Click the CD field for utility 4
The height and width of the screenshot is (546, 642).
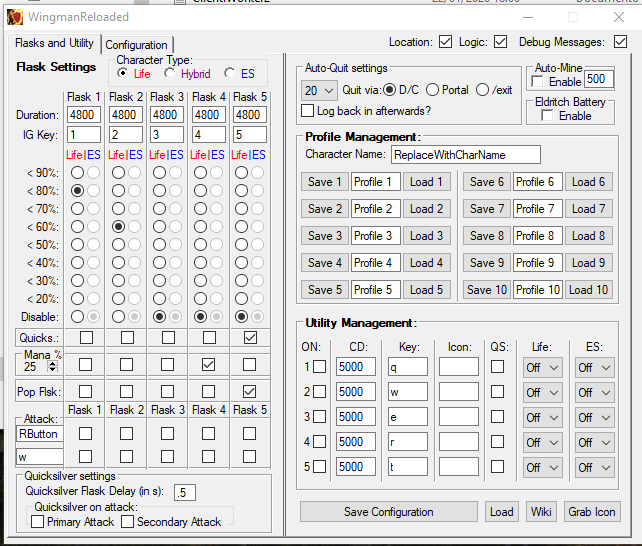point(356,442)
